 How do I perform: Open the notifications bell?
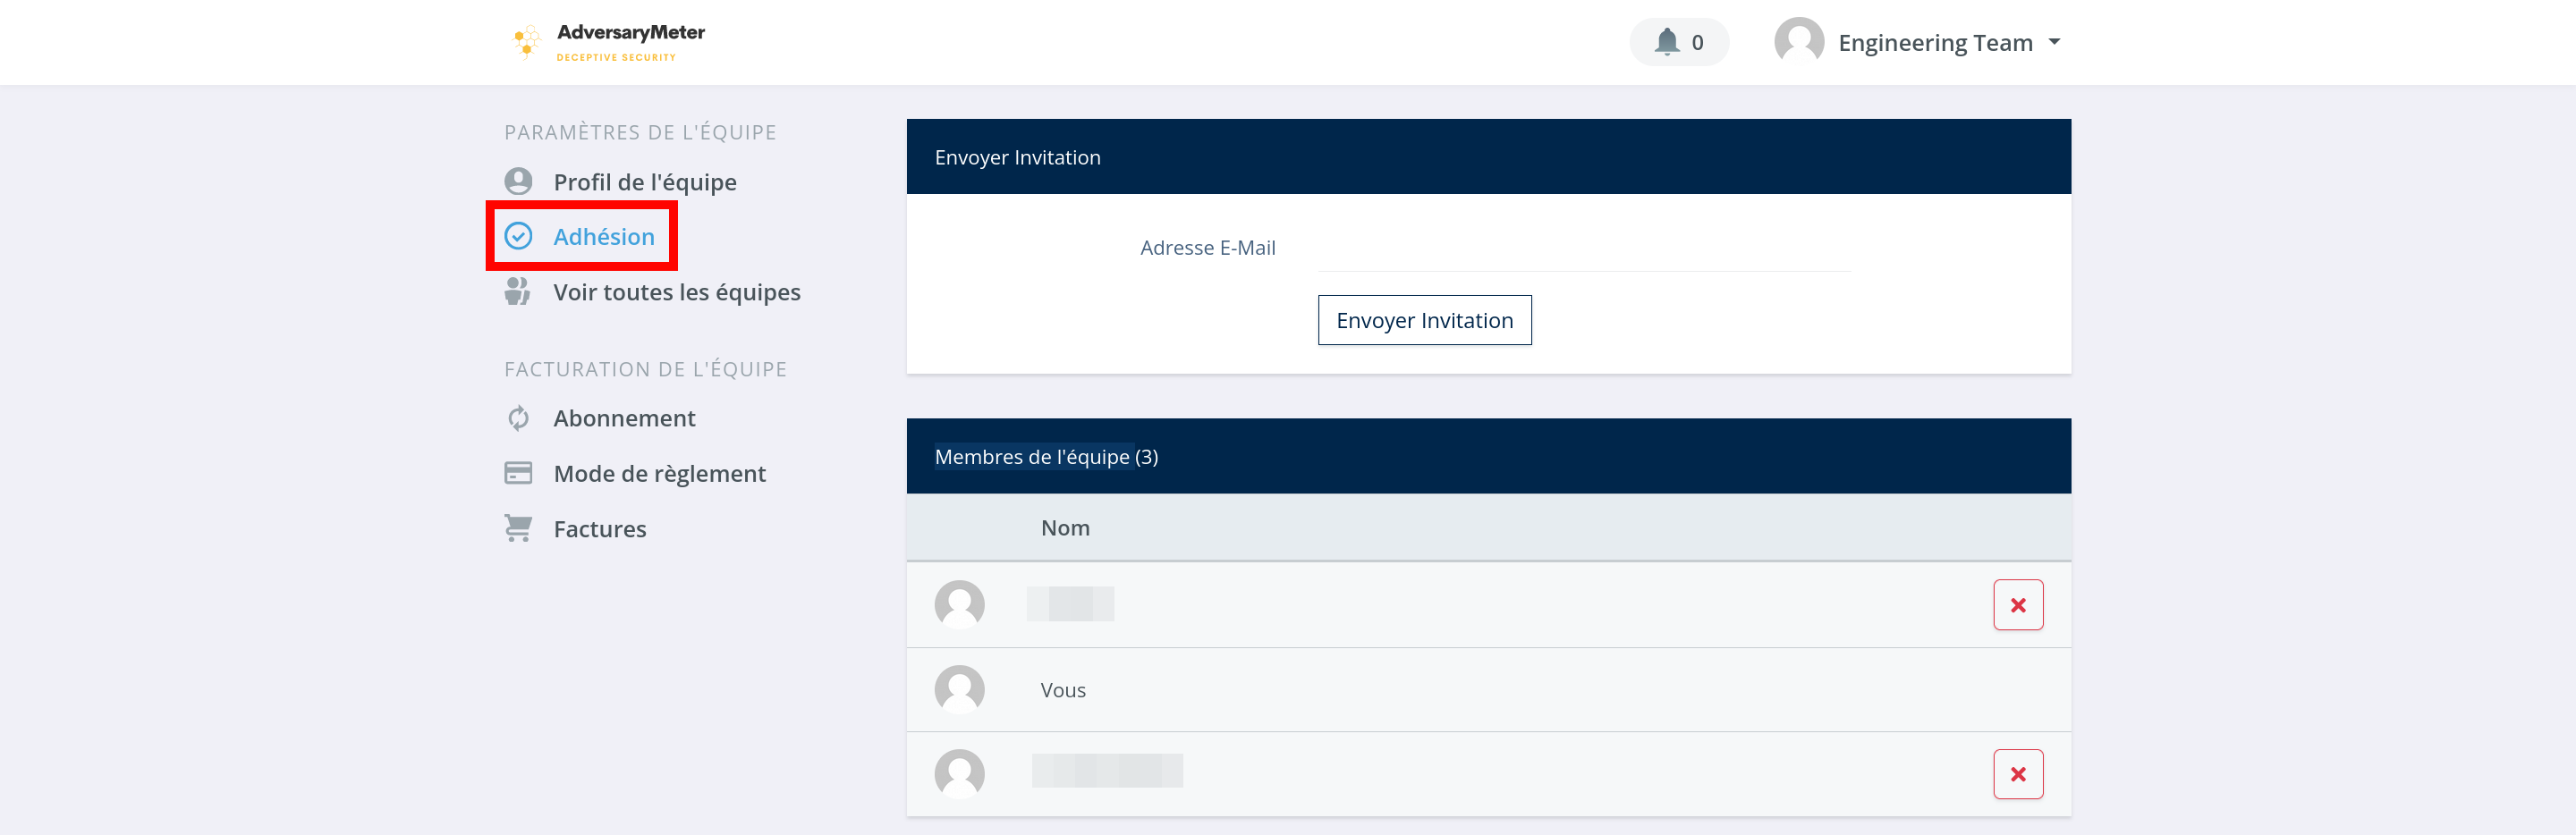pyautogui.click(x=1666, y=42)
